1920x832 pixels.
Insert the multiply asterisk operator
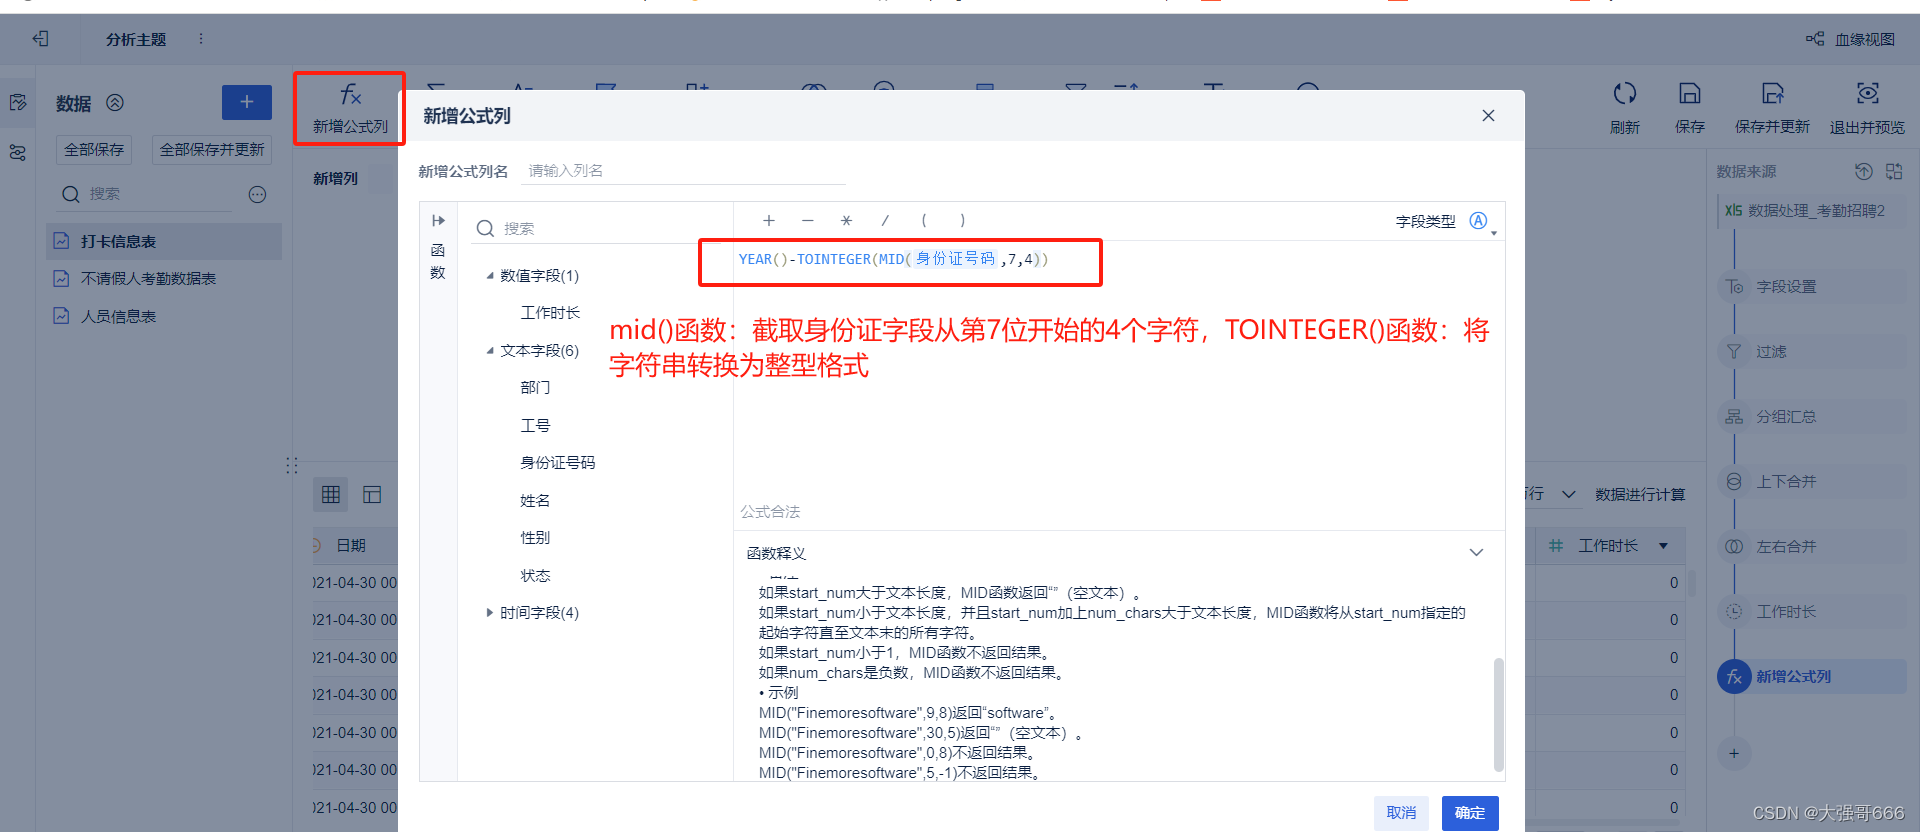pos(846,220)
